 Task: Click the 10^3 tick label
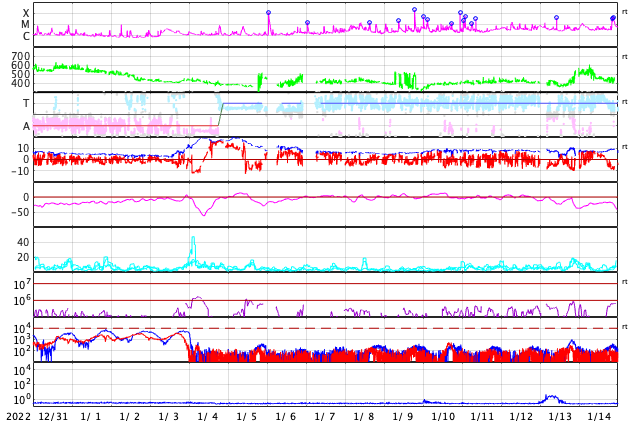[22, 340]
